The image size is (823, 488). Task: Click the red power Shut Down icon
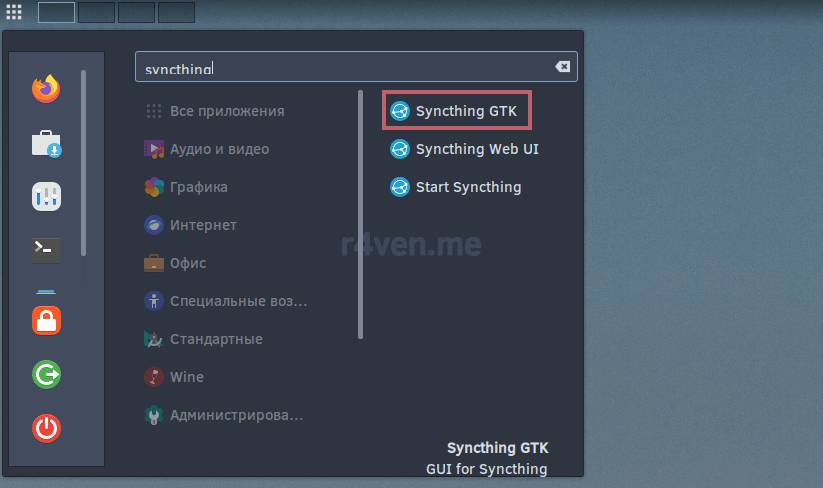point(46,428)
